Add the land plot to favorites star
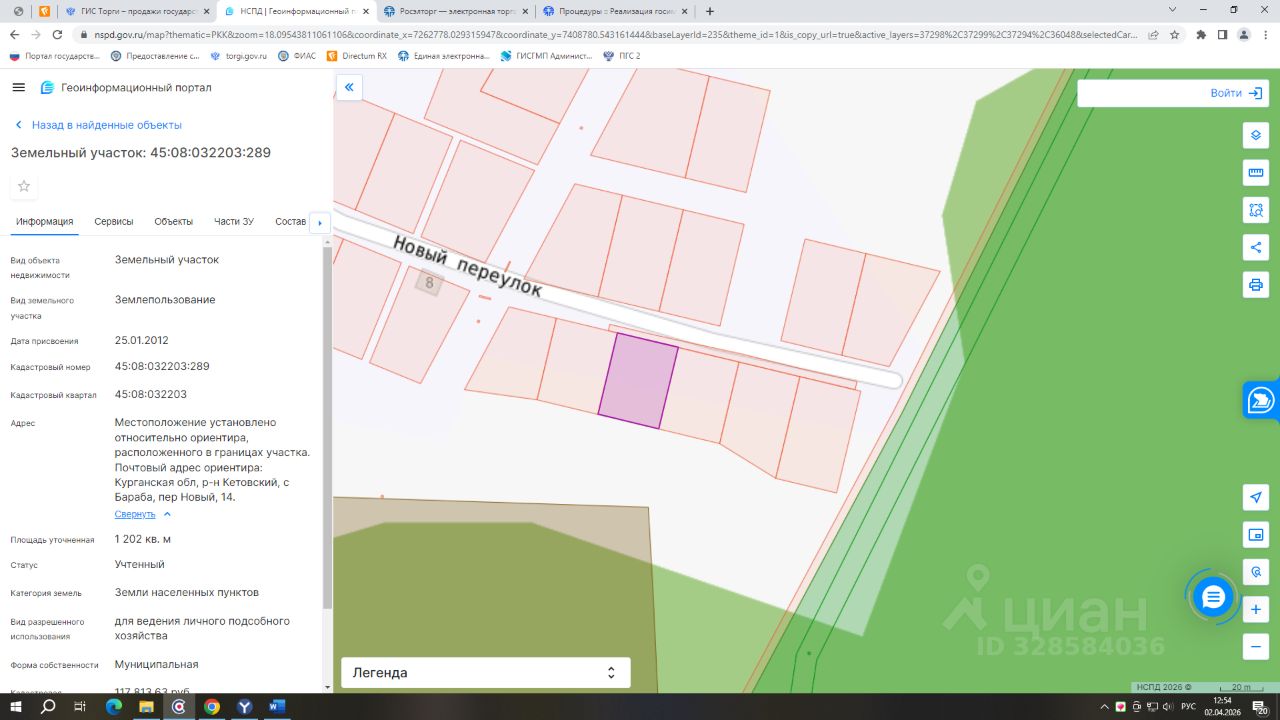The height and width of the screenshot is (720, 1280). 24,186
